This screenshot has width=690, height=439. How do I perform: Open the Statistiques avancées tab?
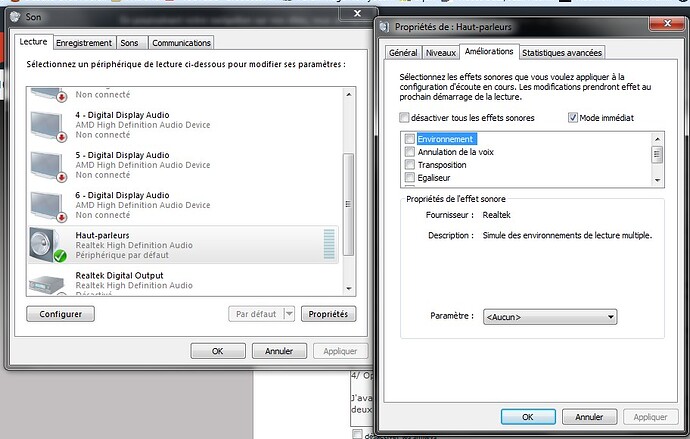tap(561, 52)
